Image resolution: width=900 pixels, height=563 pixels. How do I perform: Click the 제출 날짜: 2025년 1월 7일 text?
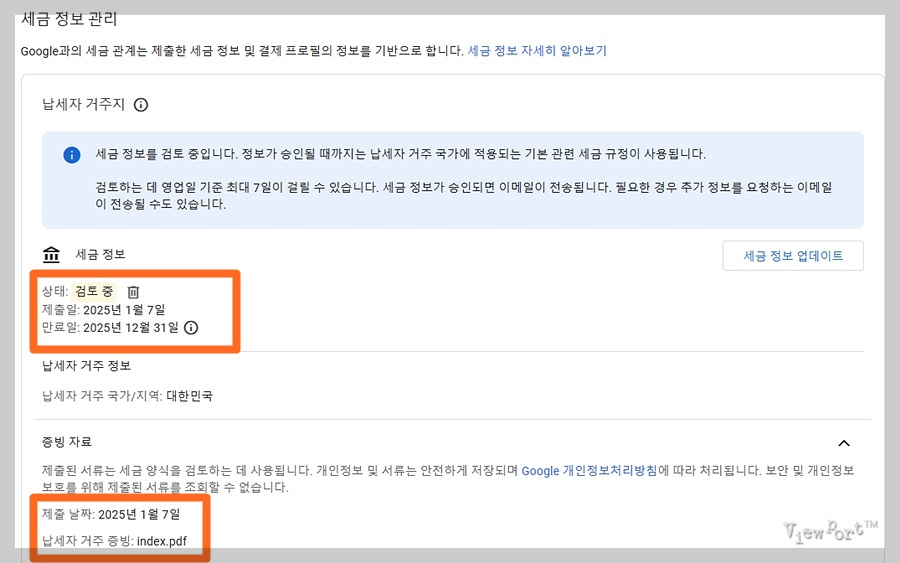point(111,514)
